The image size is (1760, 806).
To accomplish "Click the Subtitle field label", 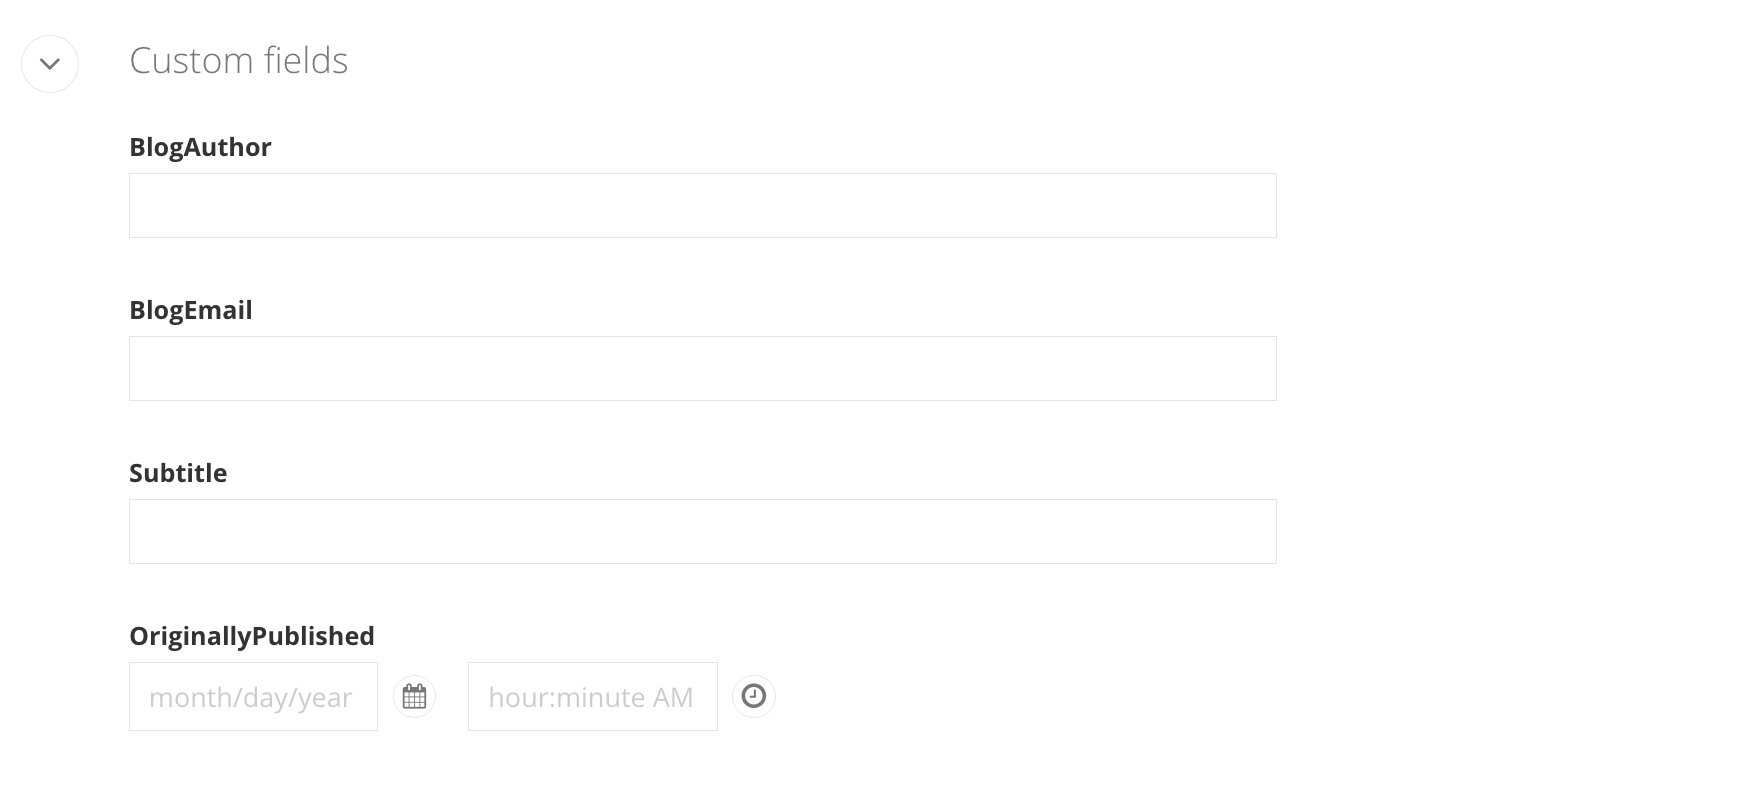I will (x=178, y=473).
